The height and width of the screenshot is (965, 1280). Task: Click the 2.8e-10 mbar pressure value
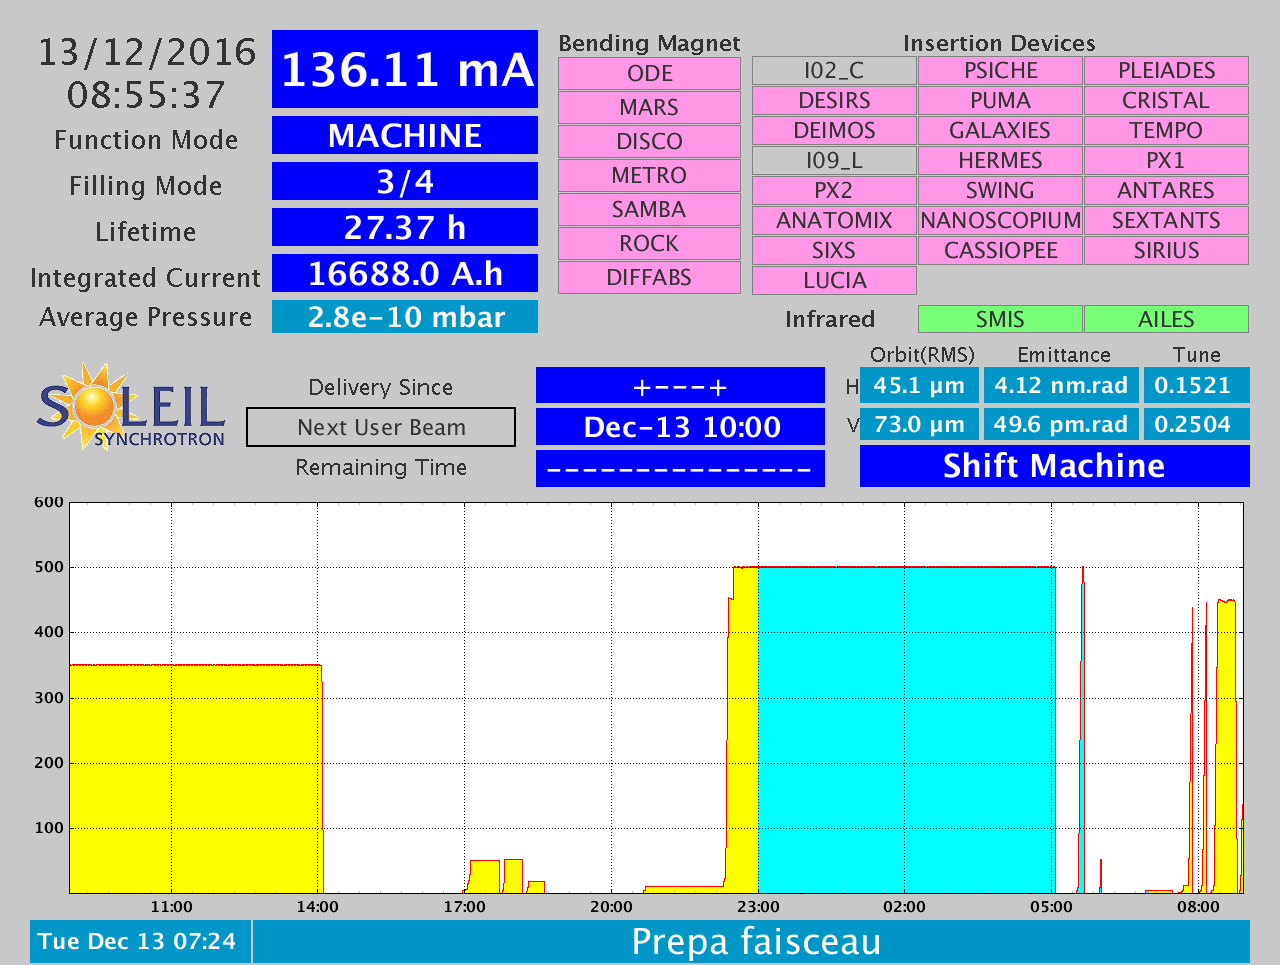405,317
